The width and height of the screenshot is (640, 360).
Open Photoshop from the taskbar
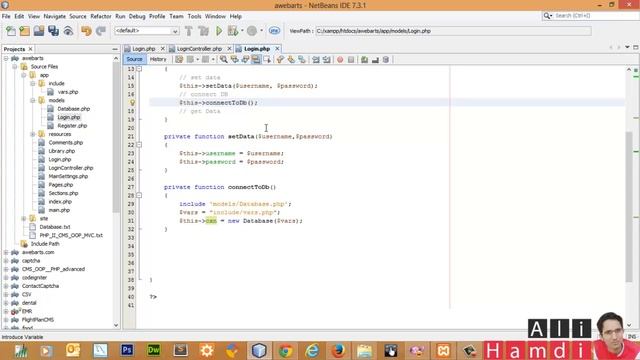(127, 351)
